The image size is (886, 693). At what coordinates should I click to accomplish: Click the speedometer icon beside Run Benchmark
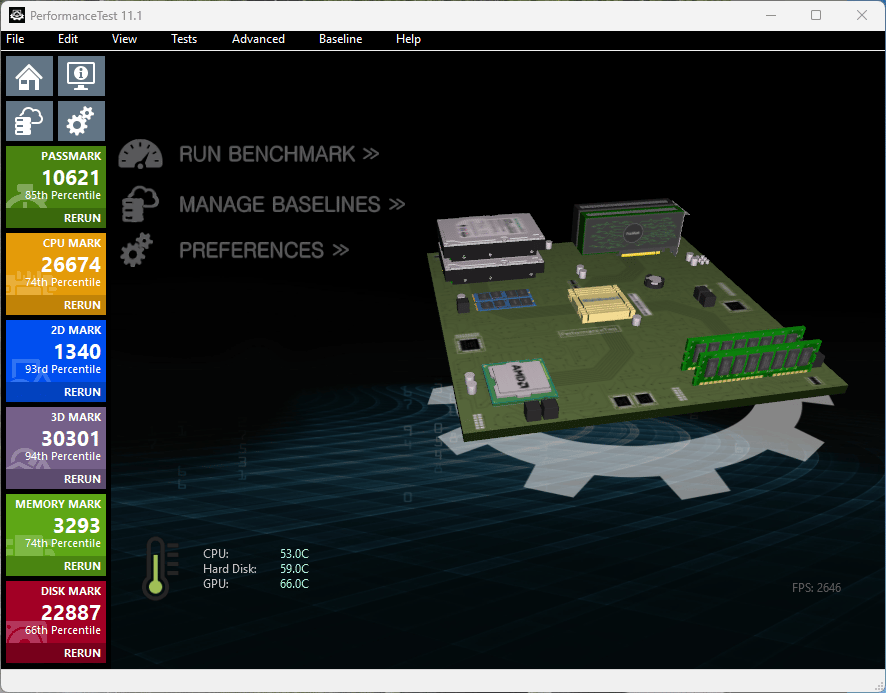(140, 154)
